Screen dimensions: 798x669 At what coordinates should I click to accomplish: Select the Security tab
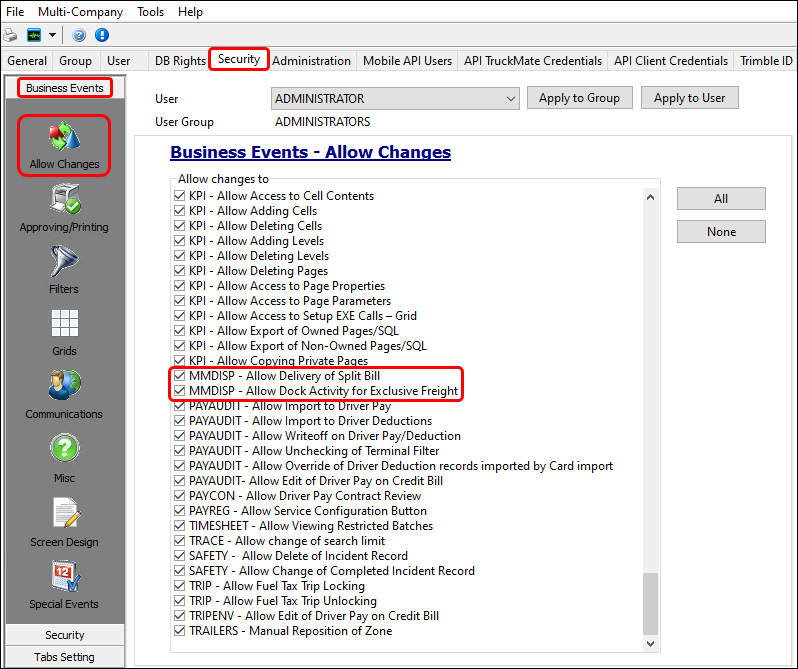coord(239,59)
